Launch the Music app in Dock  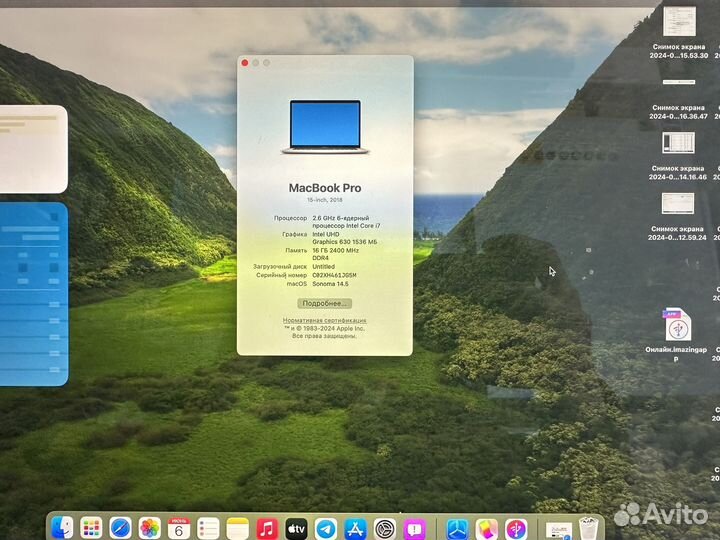pos(267,528)
